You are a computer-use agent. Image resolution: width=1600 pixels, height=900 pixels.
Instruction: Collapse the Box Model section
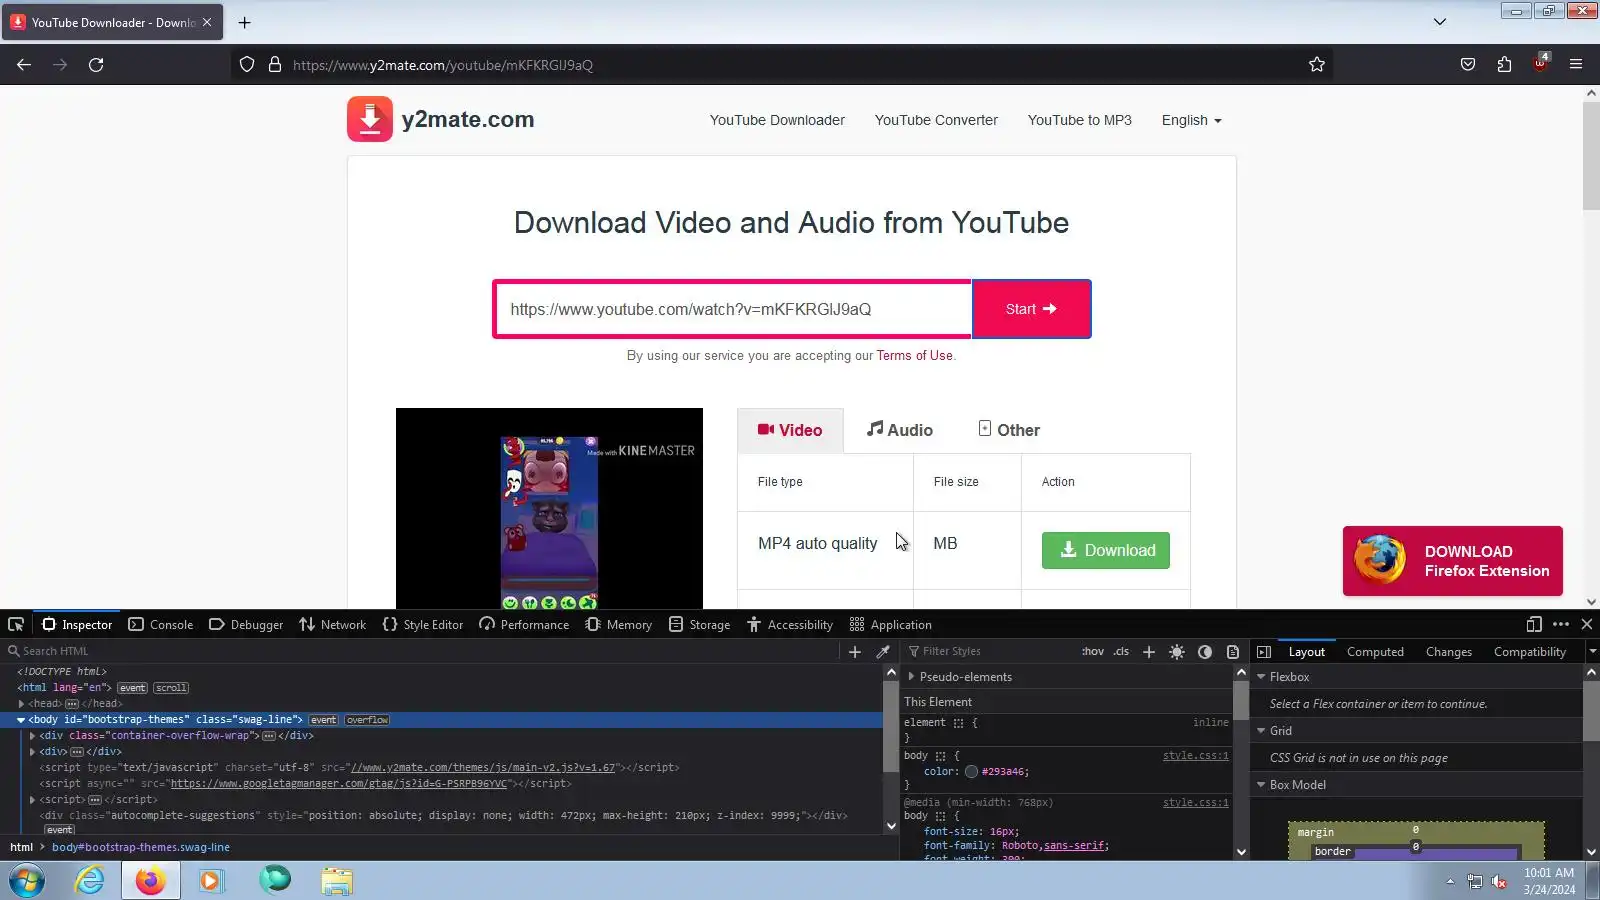click(x=1261, y=785)
